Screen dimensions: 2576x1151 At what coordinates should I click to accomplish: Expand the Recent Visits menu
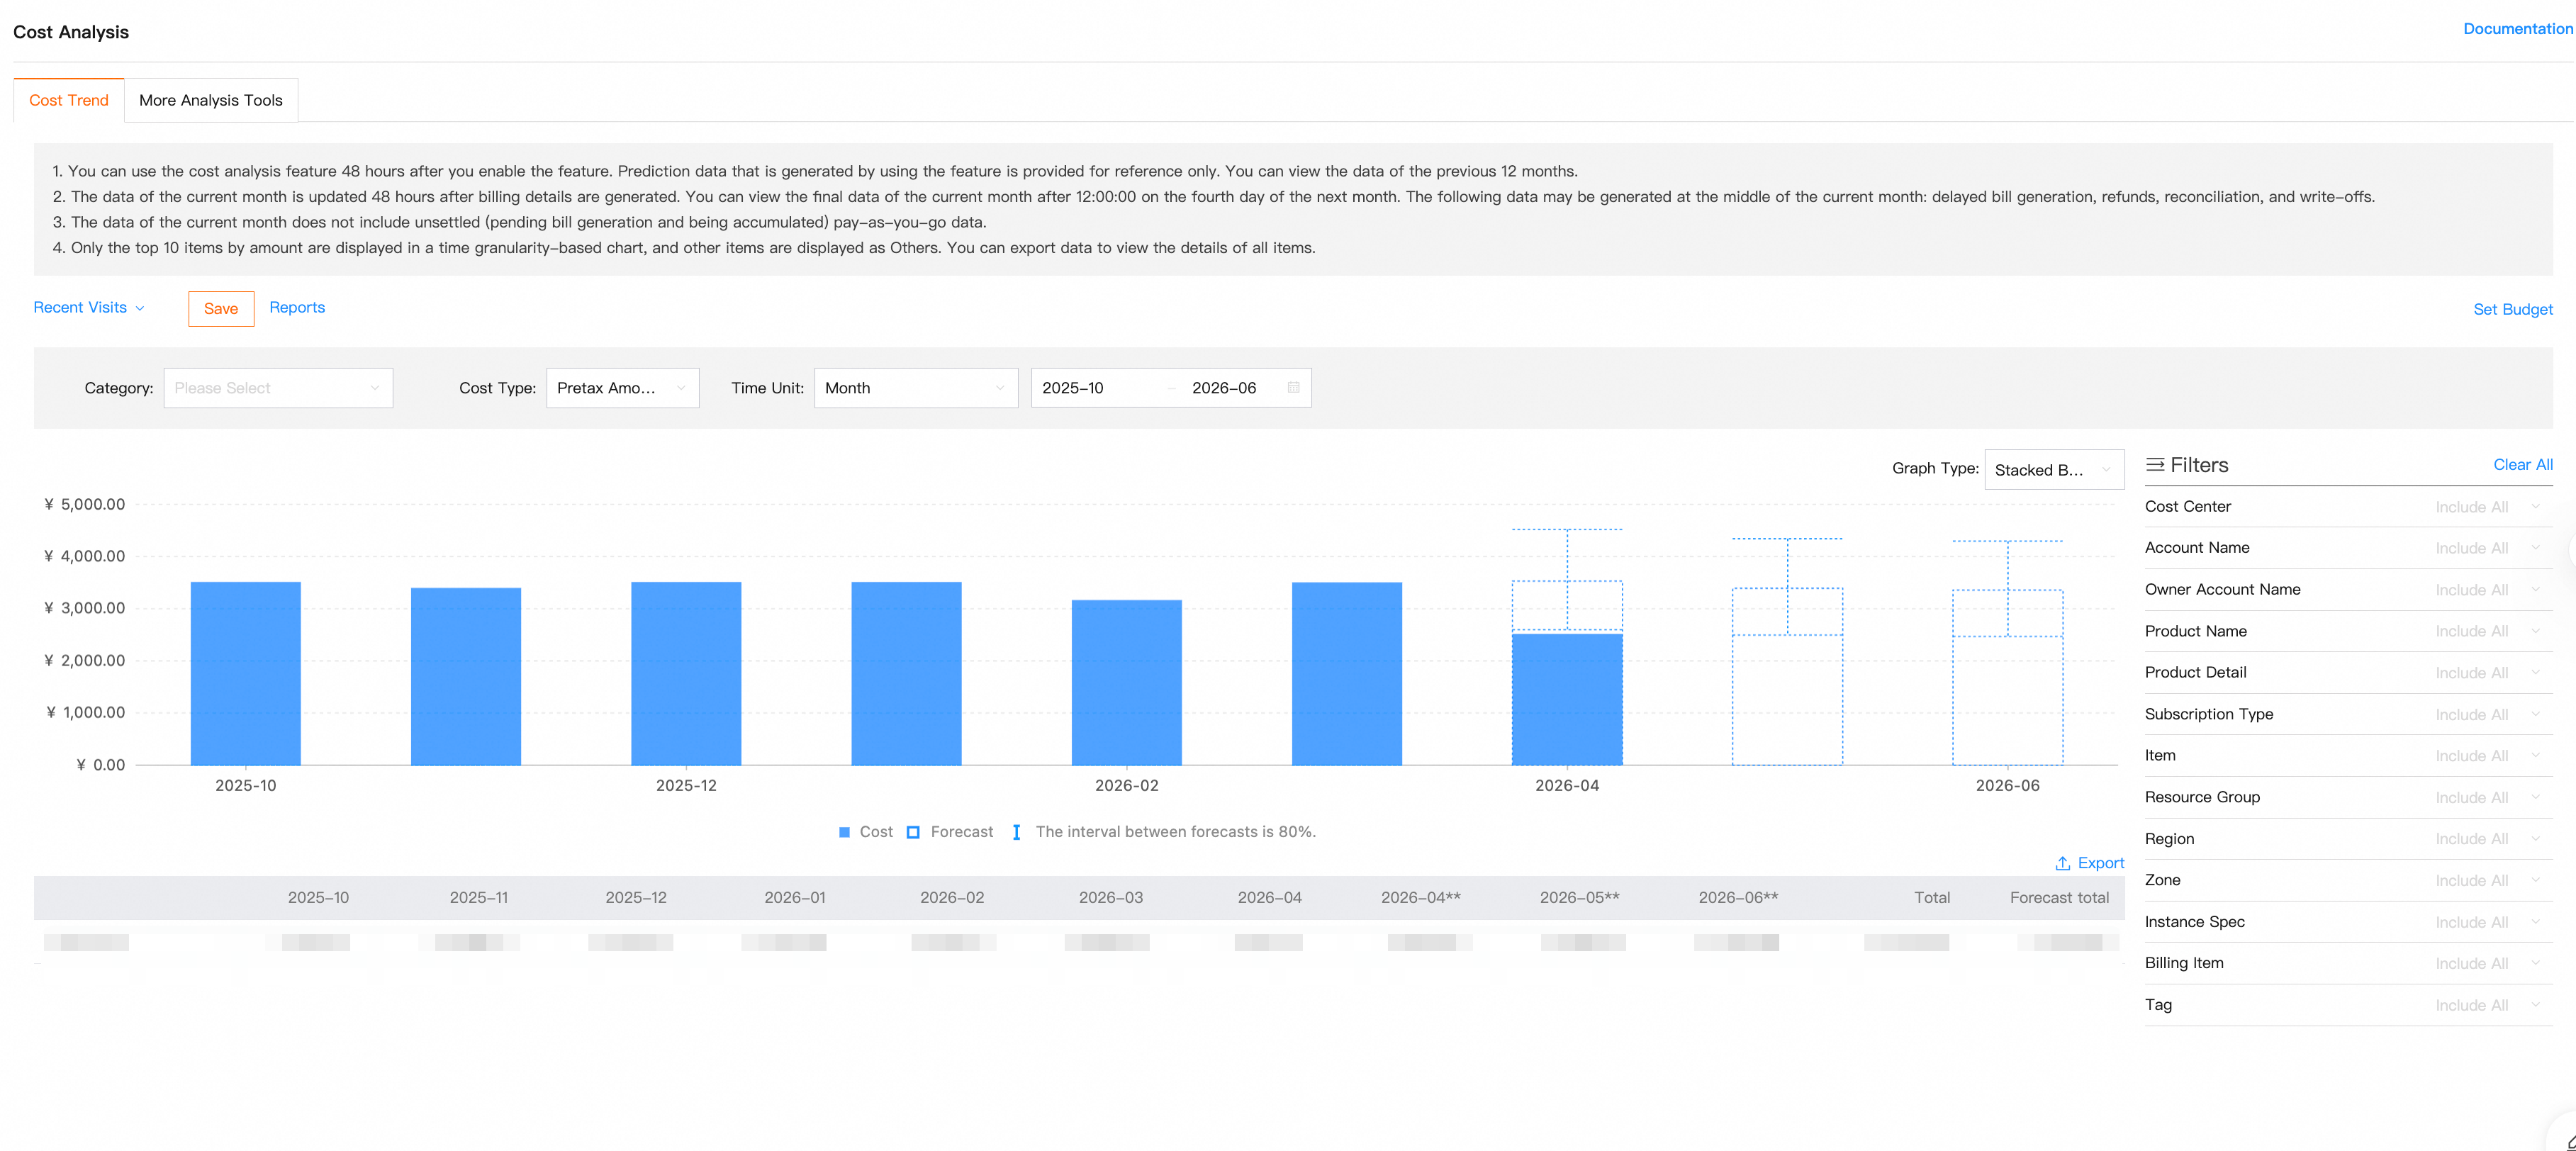89,308
